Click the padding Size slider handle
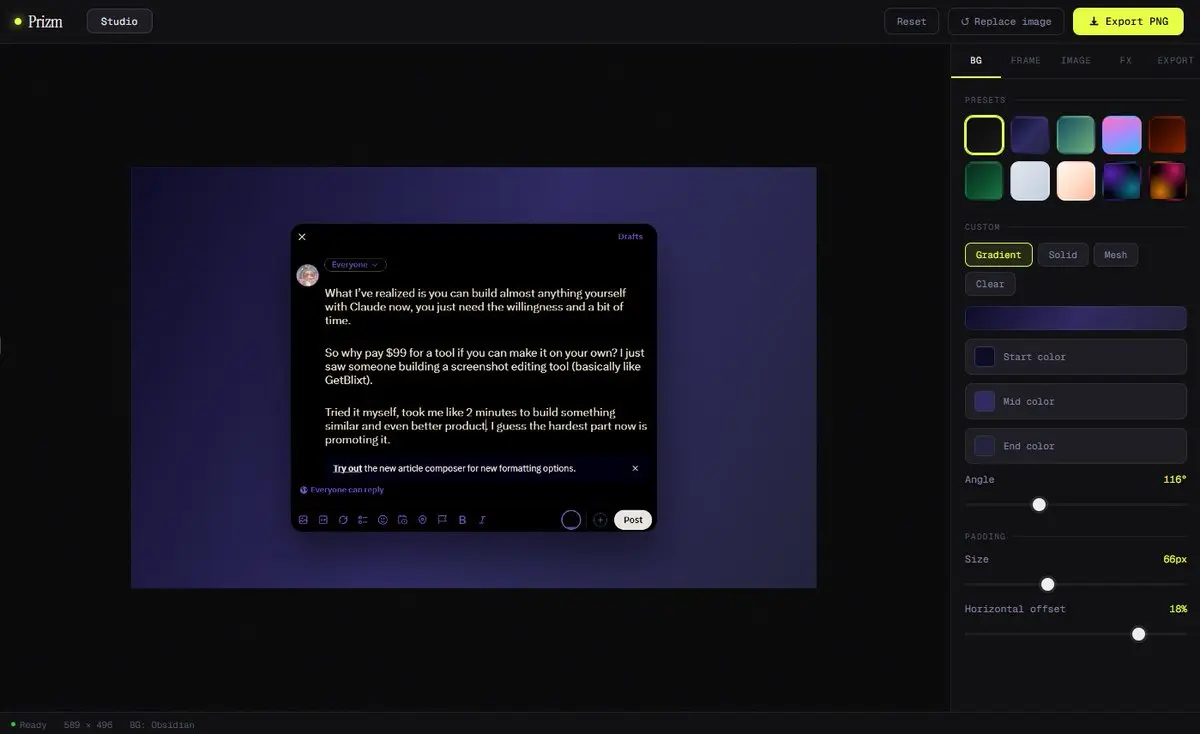 coord(1048,585)
